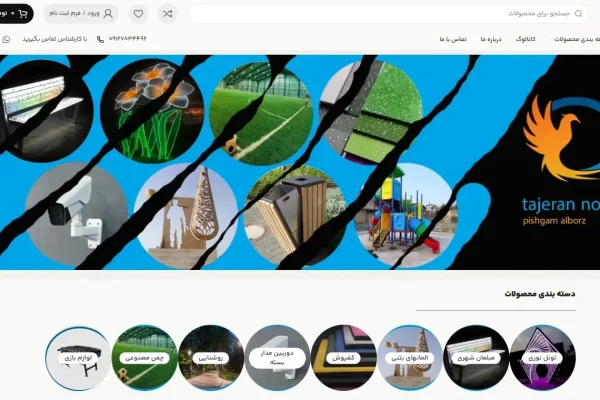Call the phone number link

click(121, 39)
